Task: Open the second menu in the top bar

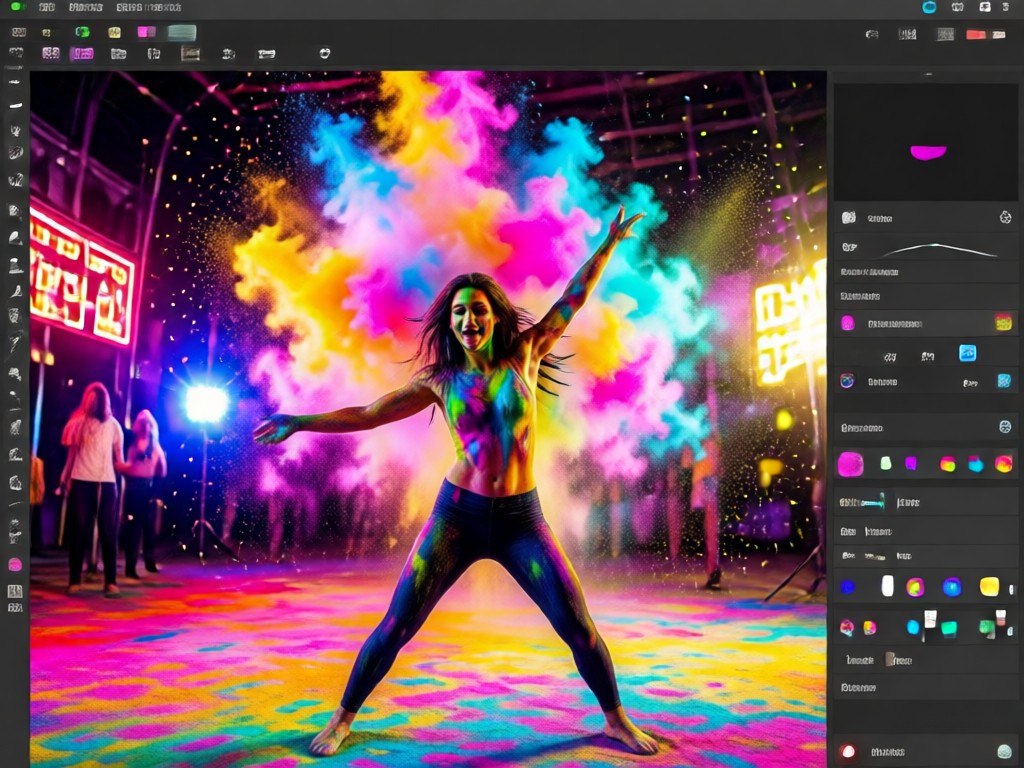Action: [x=86, y=7]
